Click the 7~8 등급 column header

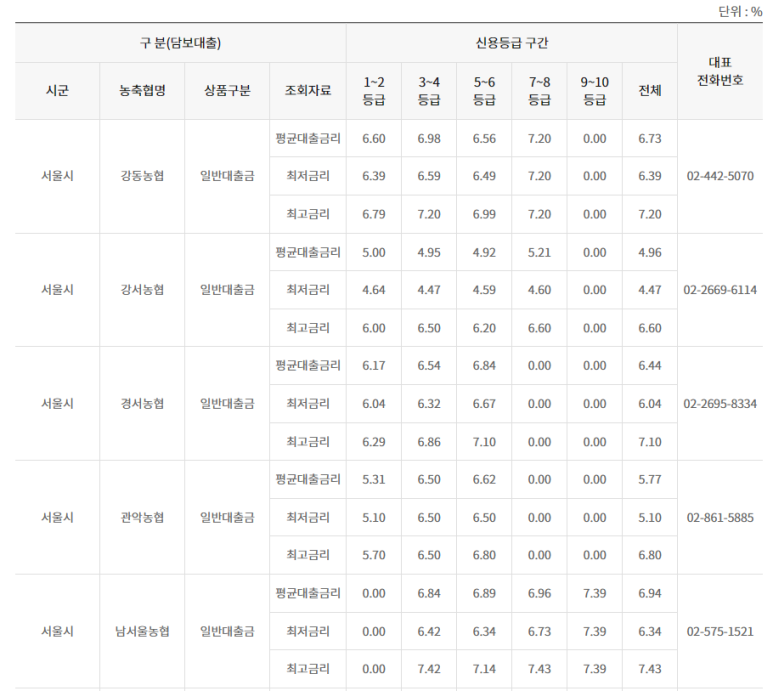coord(539,91)
